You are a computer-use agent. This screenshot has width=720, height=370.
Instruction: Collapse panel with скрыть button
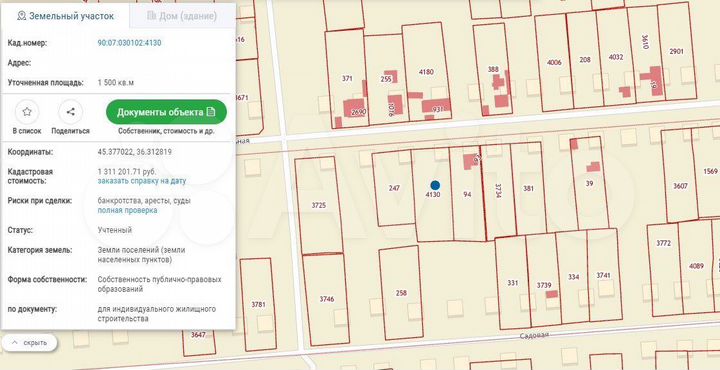tap(29, 343)
